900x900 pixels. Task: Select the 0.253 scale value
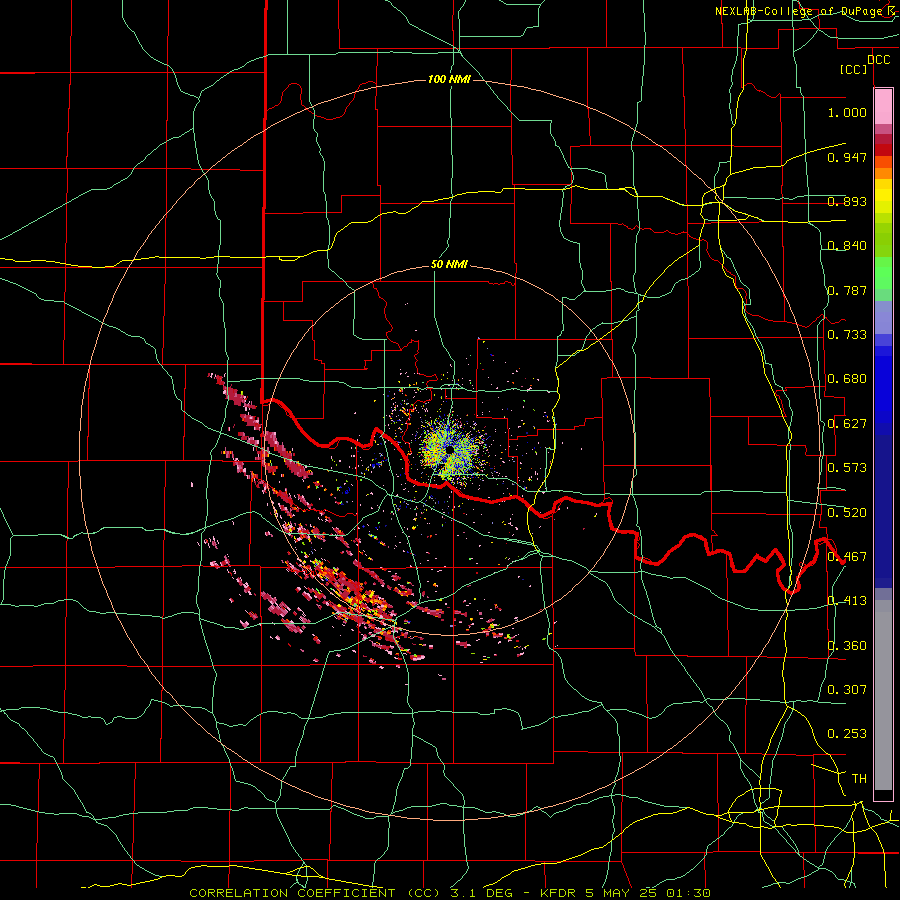point(847,734)
